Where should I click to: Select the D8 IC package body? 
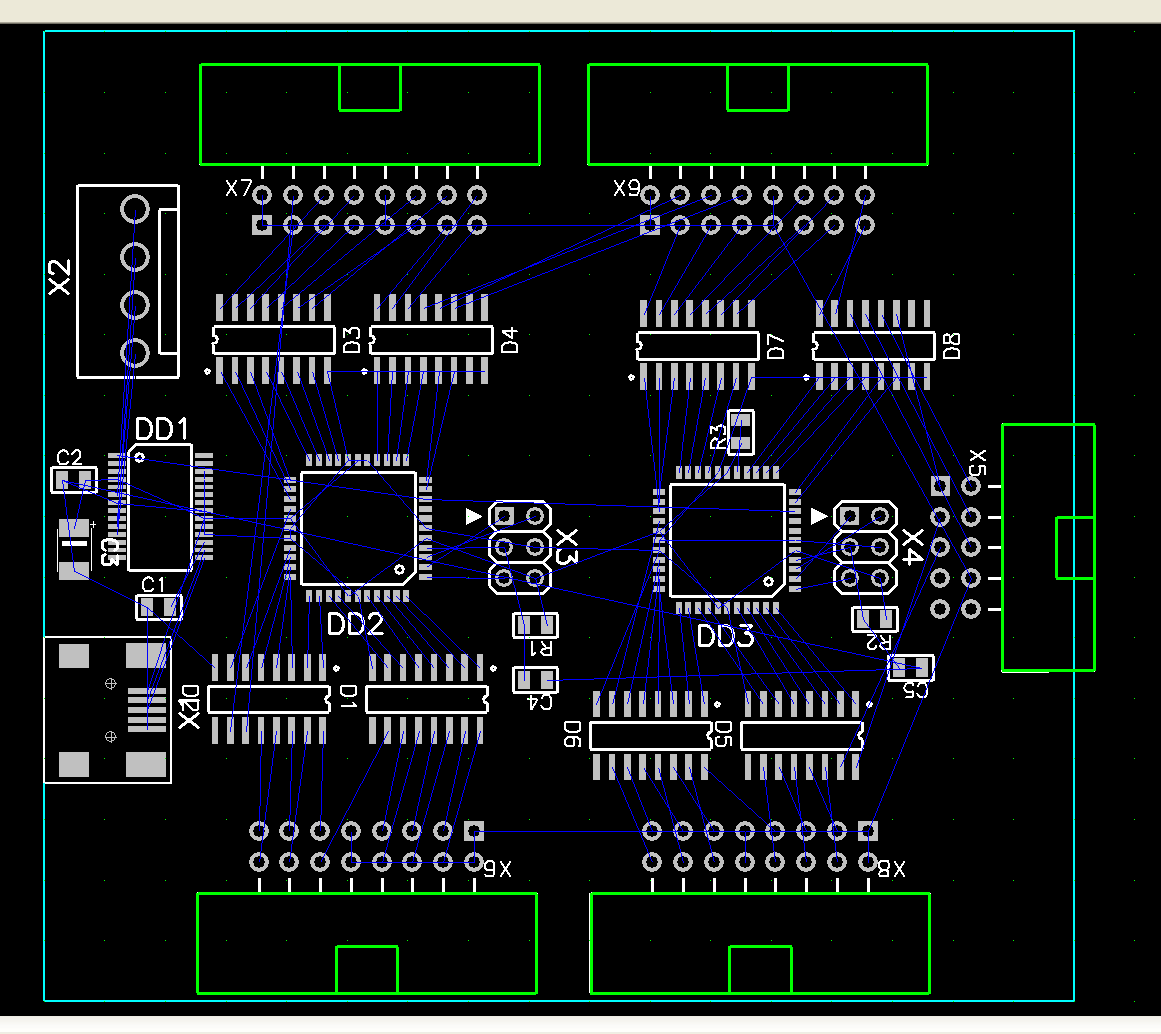pyautogui.click(x=874, y=346)
